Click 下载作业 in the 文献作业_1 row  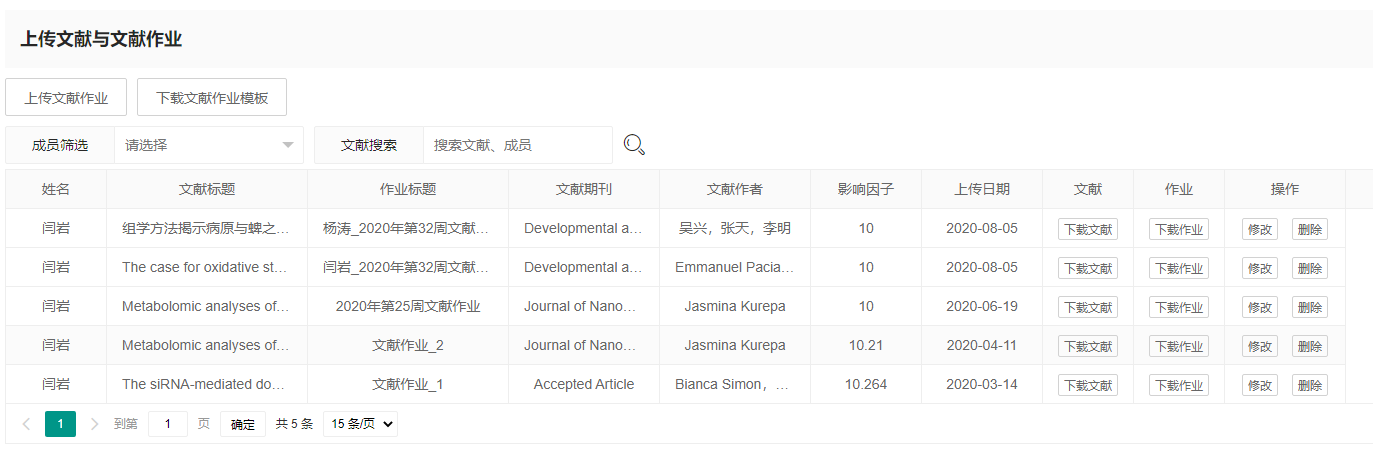1179,385
